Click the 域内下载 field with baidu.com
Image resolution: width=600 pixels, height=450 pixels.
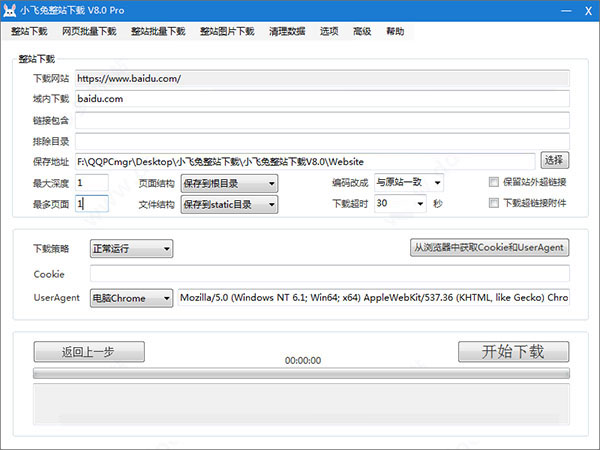[x=322, y=99]
